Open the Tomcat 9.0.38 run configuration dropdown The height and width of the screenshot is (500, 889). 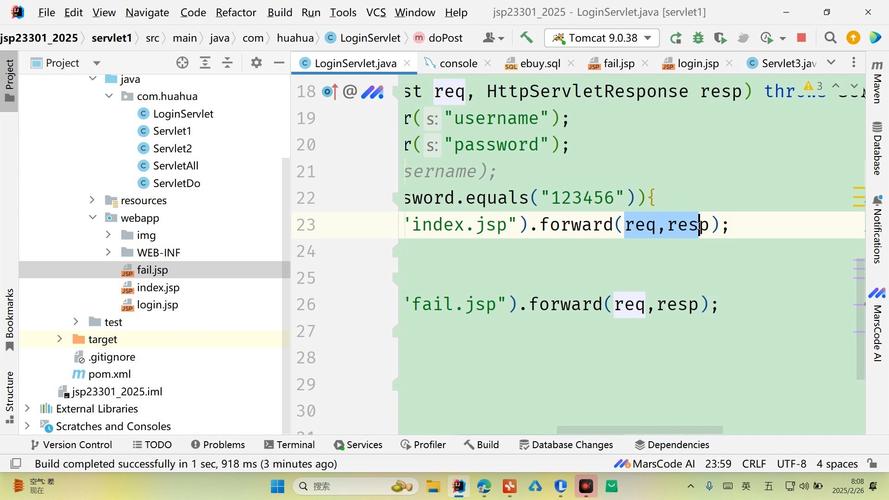click(x=600, y=38)
